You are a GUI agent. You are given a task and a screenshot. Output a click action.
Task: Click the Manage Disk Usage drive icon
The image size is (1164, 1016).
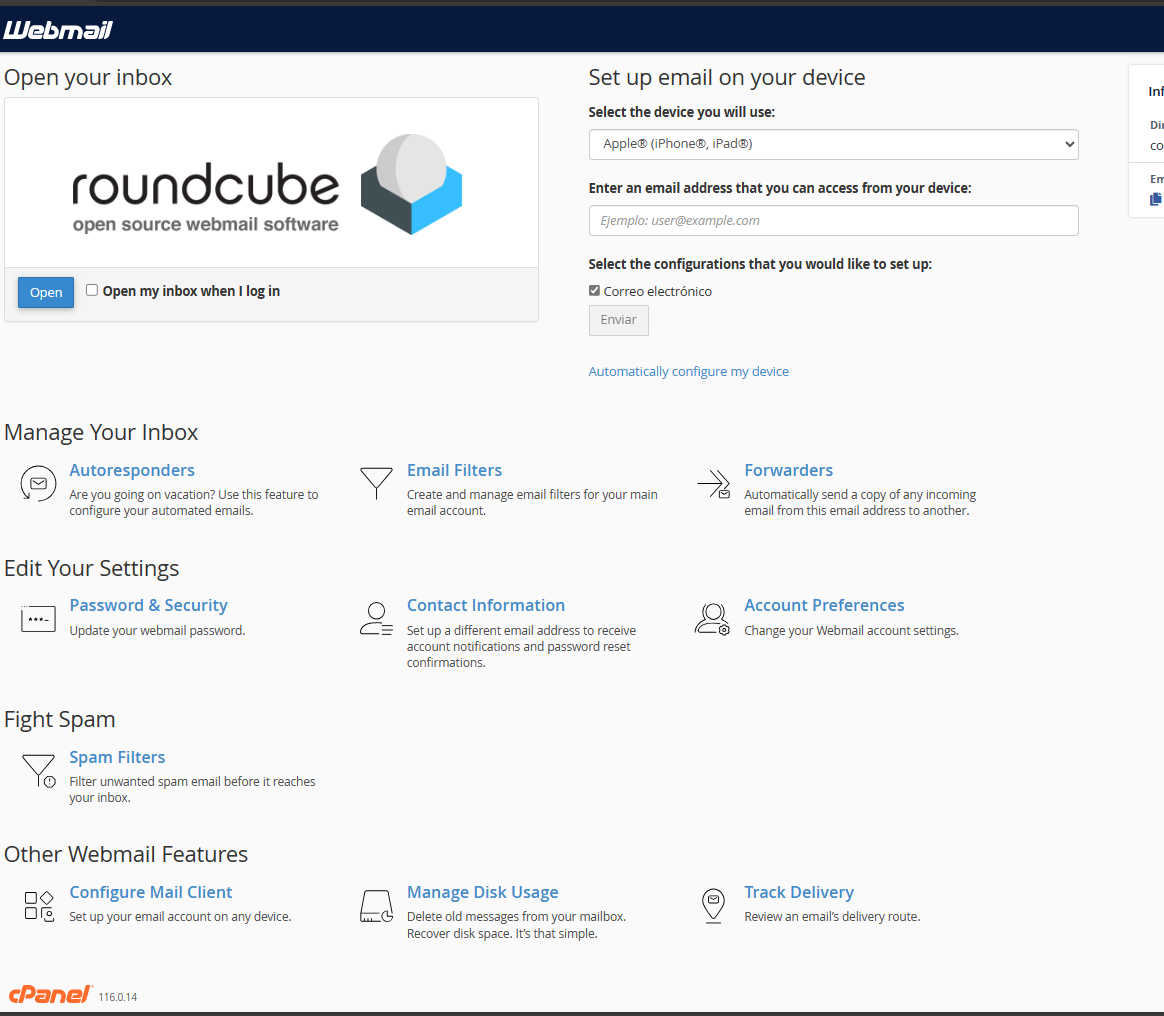point(376,906)
